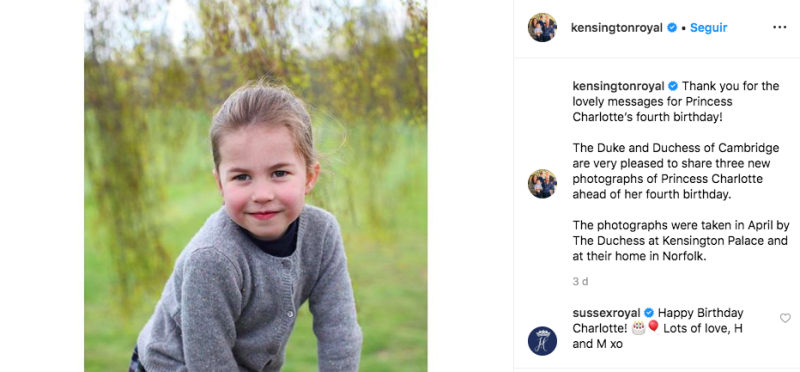Click the 3 d post timestamp
Viewport: 800px width, 372px height.
580,282
